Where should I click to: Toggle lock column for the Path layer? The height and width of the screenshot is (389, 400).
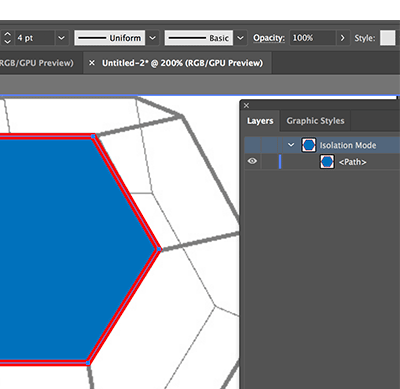[269, 162]
